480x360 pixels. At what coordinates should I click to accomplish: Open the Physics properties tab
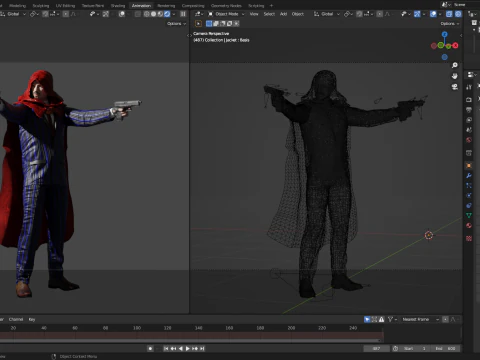tap(469, 195)
